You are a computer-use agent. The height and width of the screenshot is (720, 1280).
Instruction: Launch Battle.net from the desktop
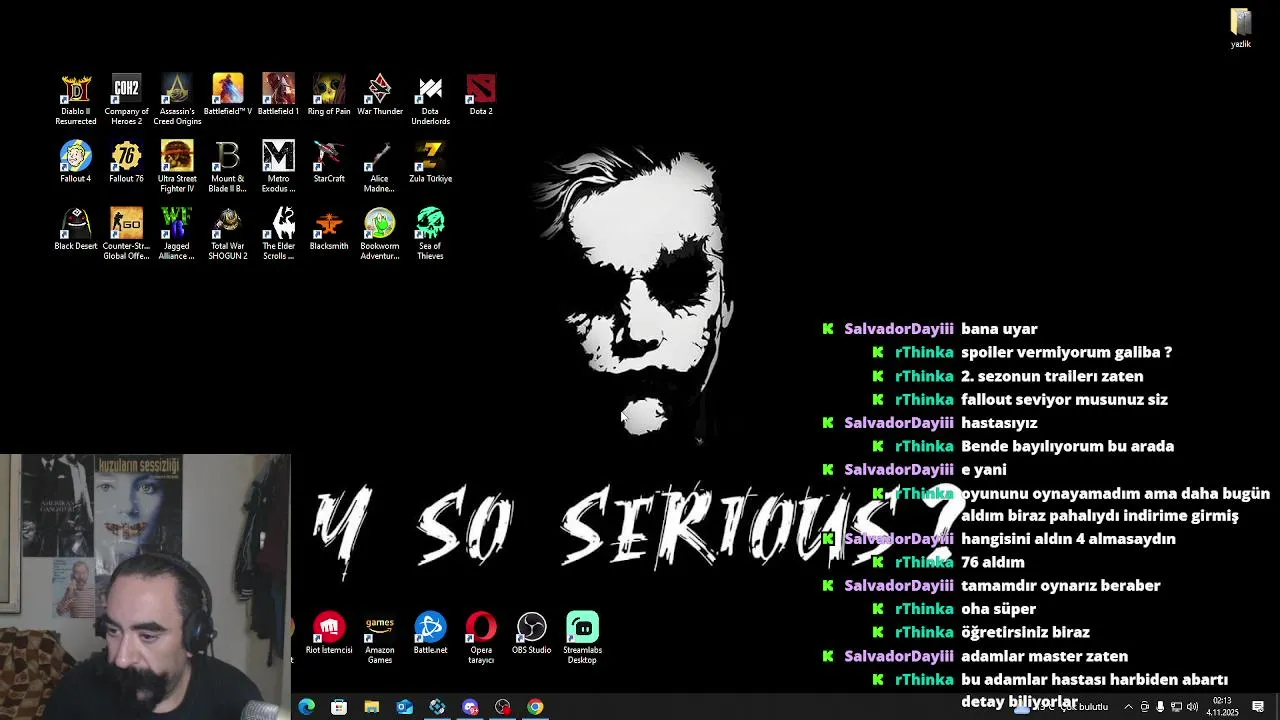(x=430, y=633)
